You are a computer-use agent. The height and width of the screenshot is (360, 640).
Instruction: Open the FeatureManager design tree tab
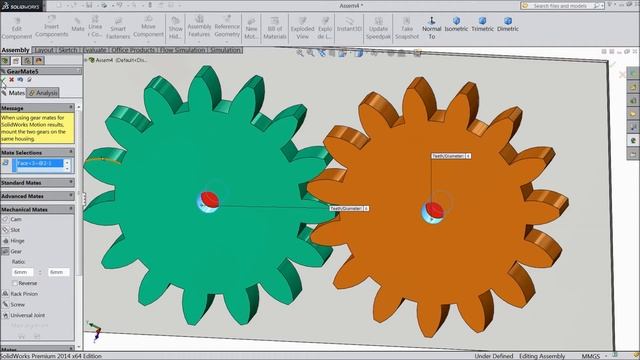[x=5, y=61]
